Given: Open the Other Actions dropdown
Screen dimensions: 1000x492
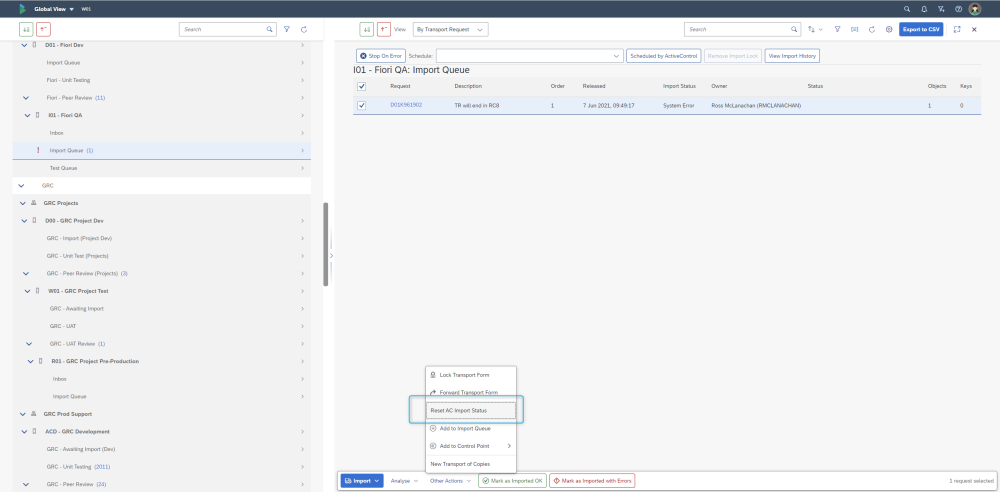Looking at the screenshot, I should (x=450, y=481).
